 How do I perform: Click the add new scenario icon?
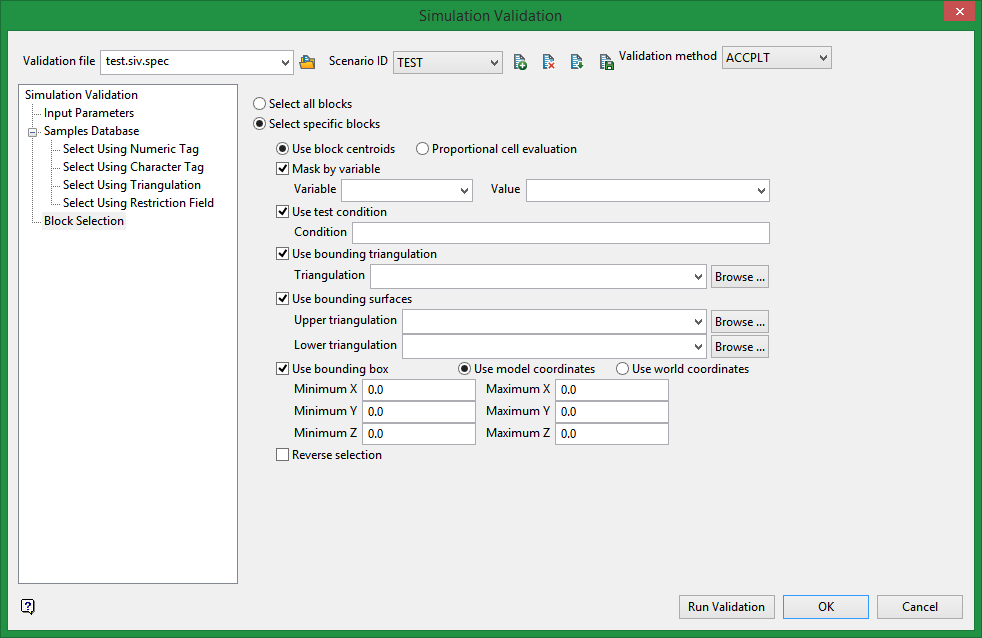520,62
